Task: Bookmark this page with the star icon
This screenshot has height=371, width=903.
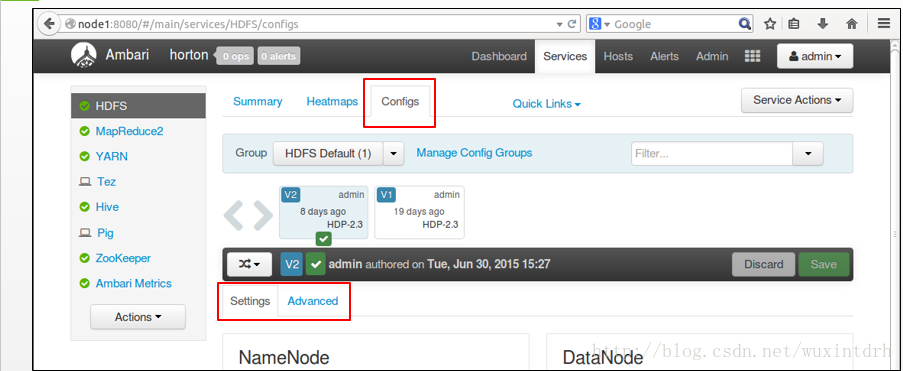Action: pos(770,24)
